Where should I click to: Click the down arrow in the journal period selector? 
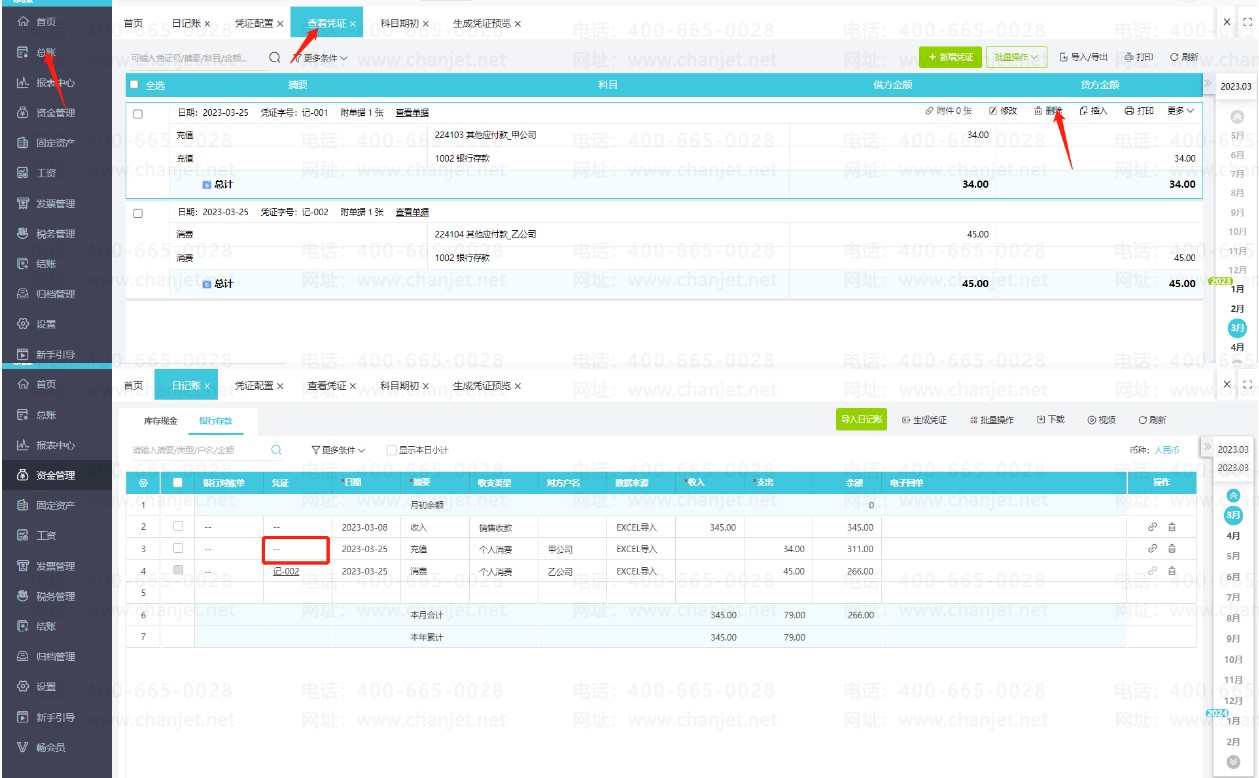pos(1233,762)
